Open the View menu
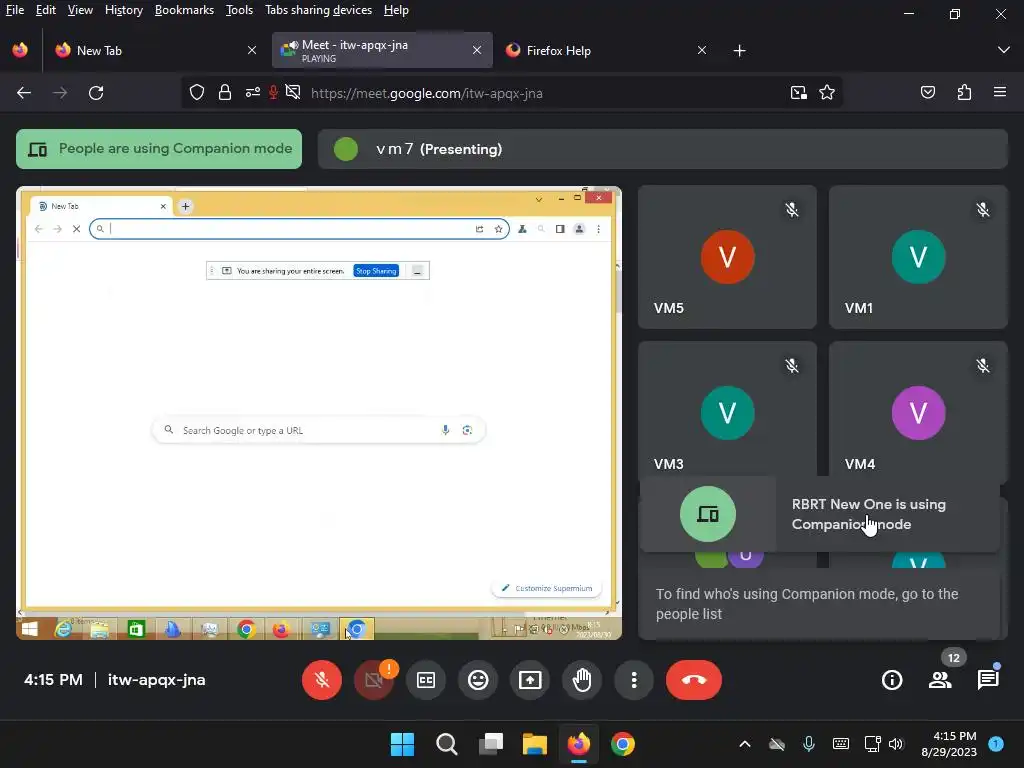 [x=80, y=10]
